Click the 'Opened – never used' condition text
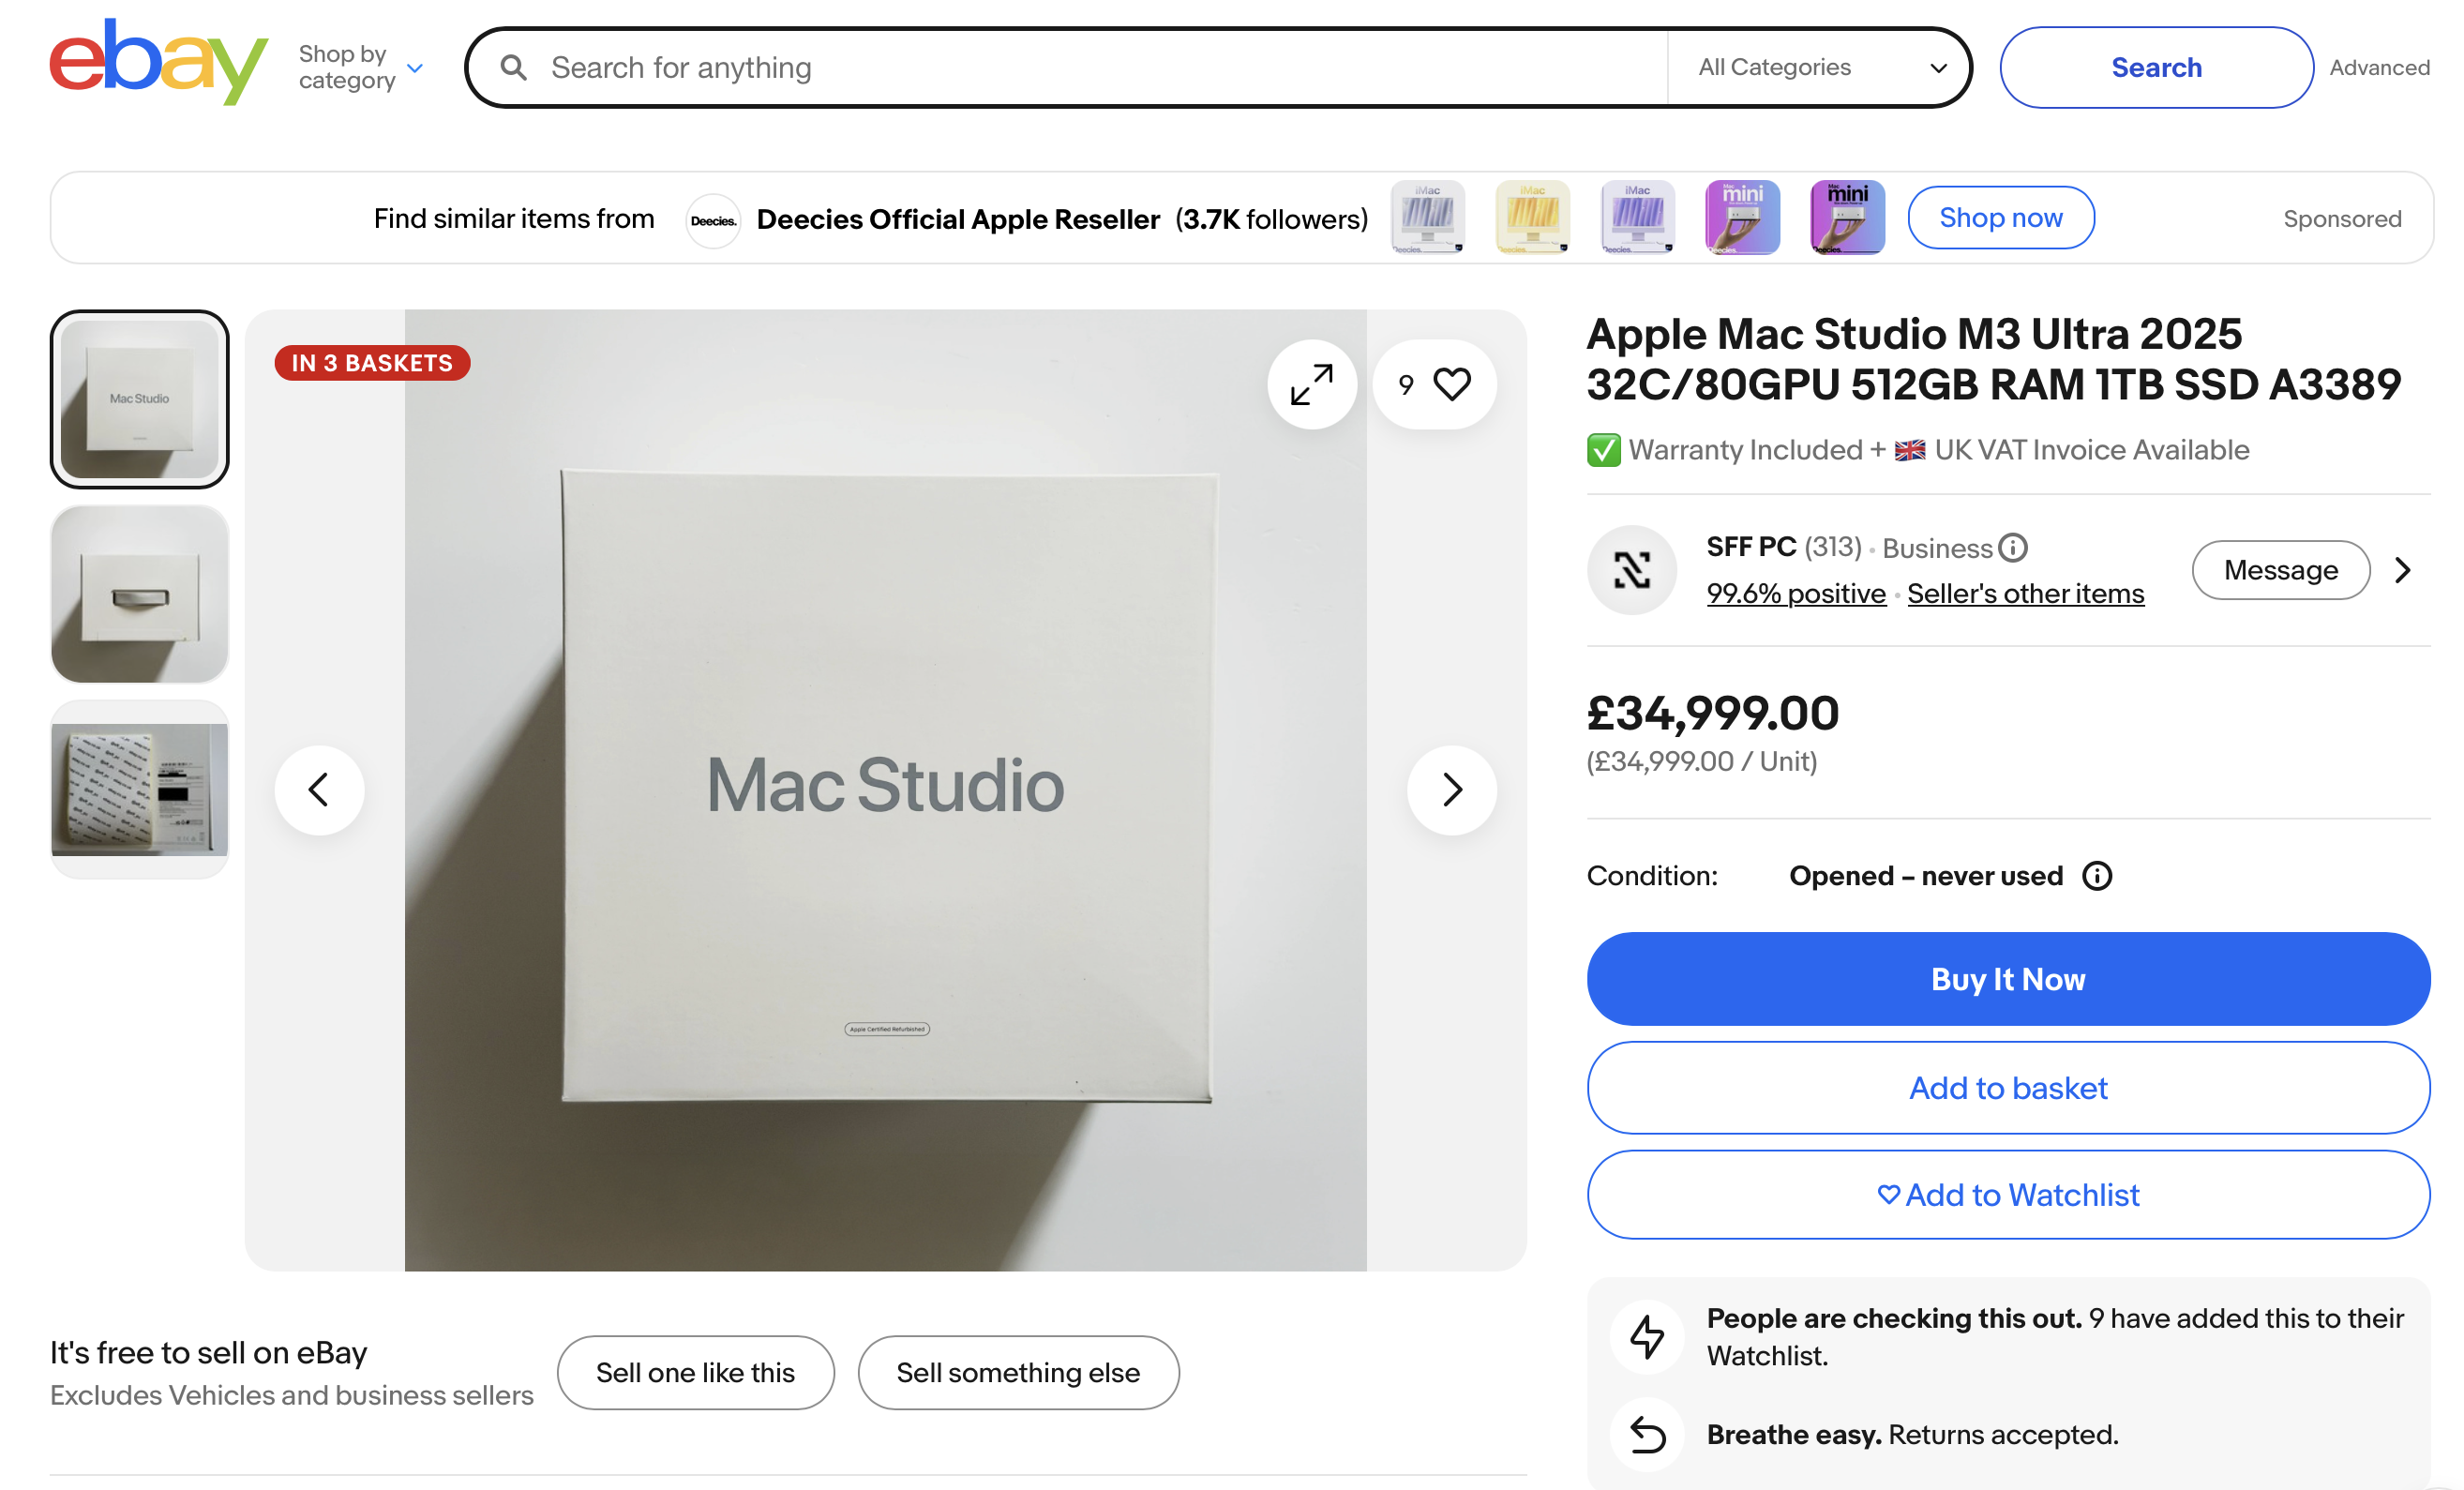Image resolution: width=2464 pixels, height=1490 pixels. (x=1925, y=876)
